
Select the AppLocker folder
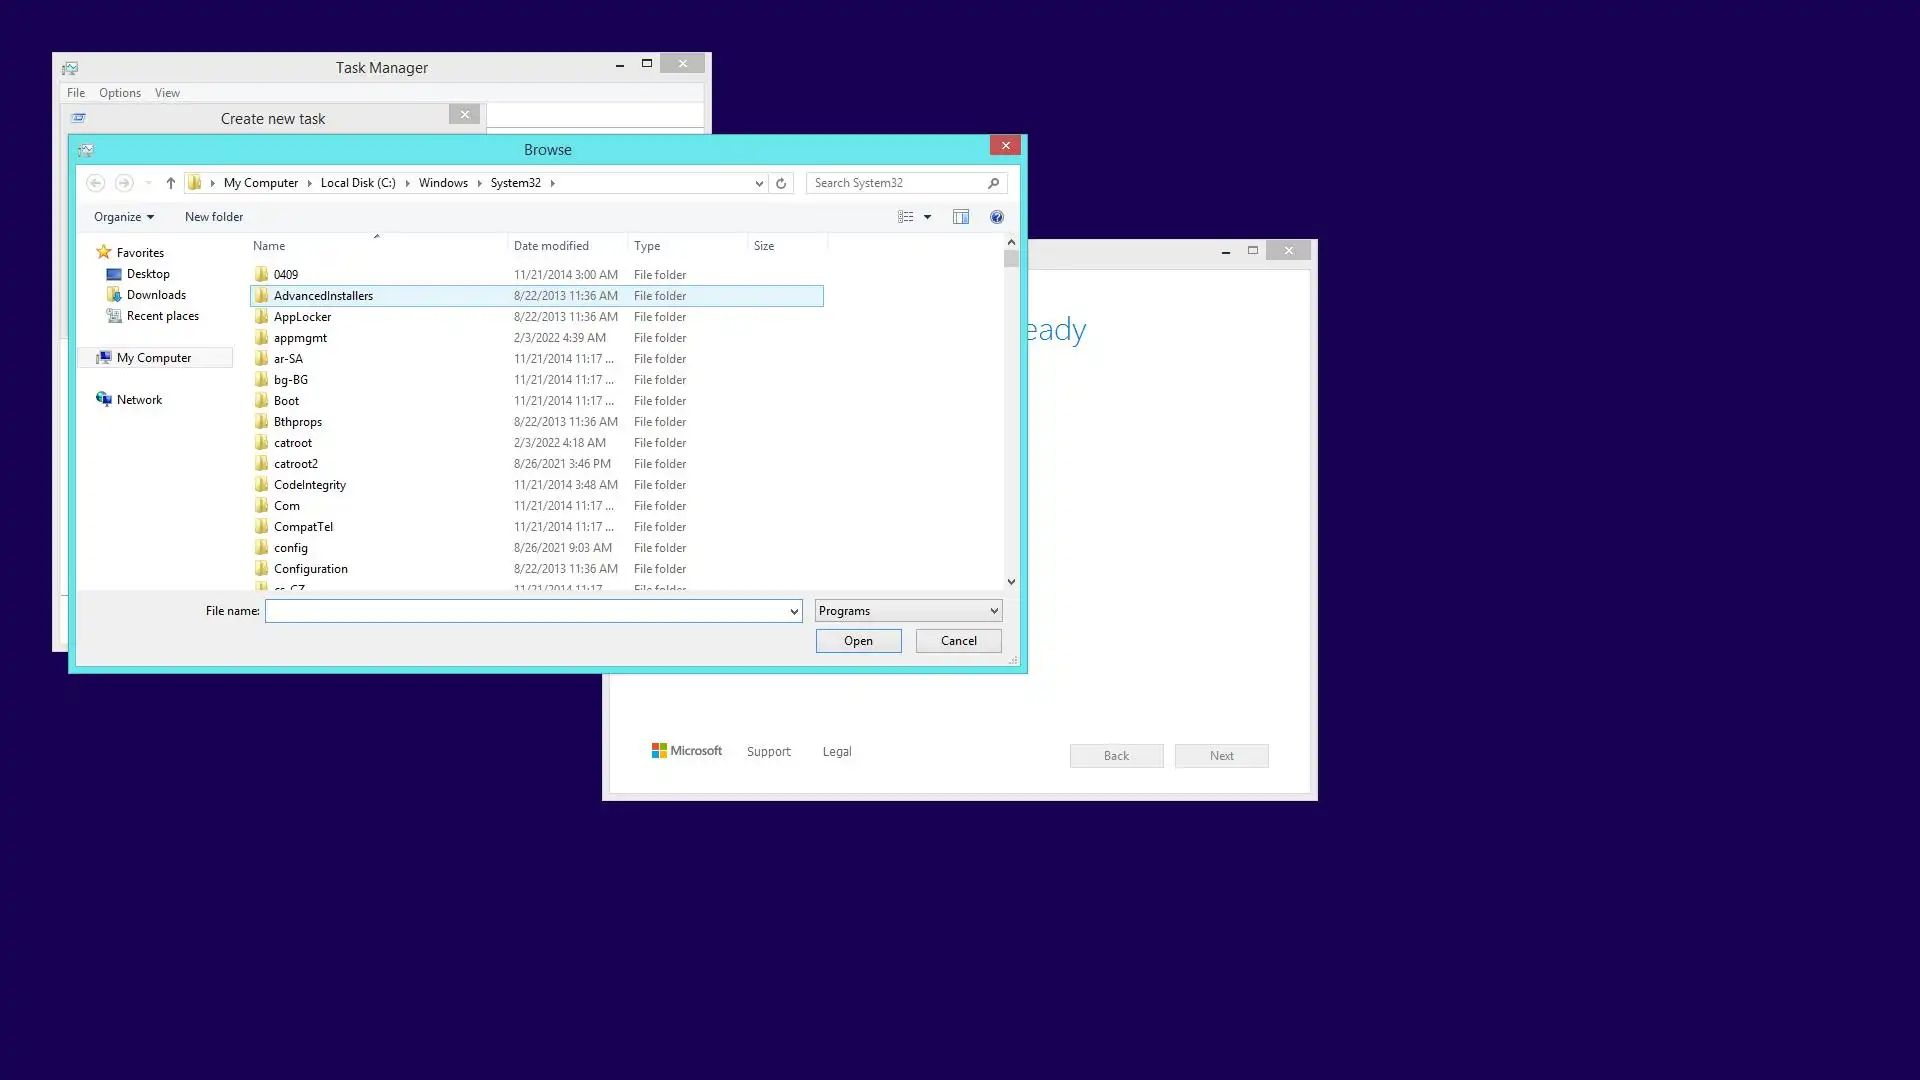click(x=302, y=317)
